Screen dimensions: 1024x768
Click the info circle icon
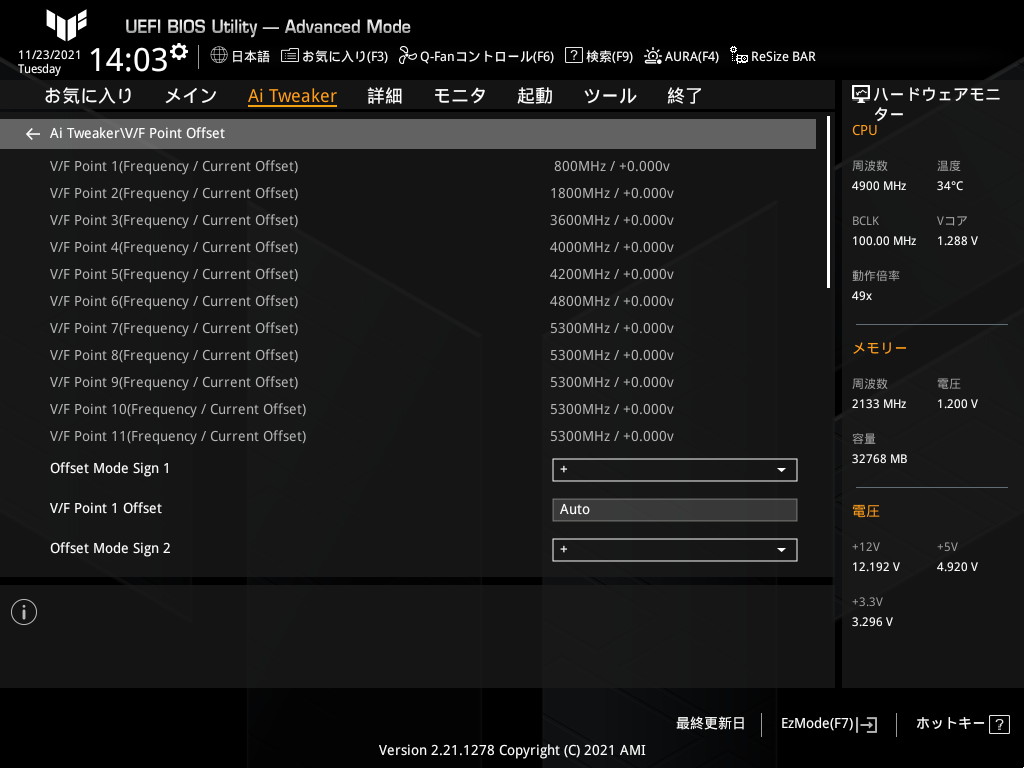[24, 613]
